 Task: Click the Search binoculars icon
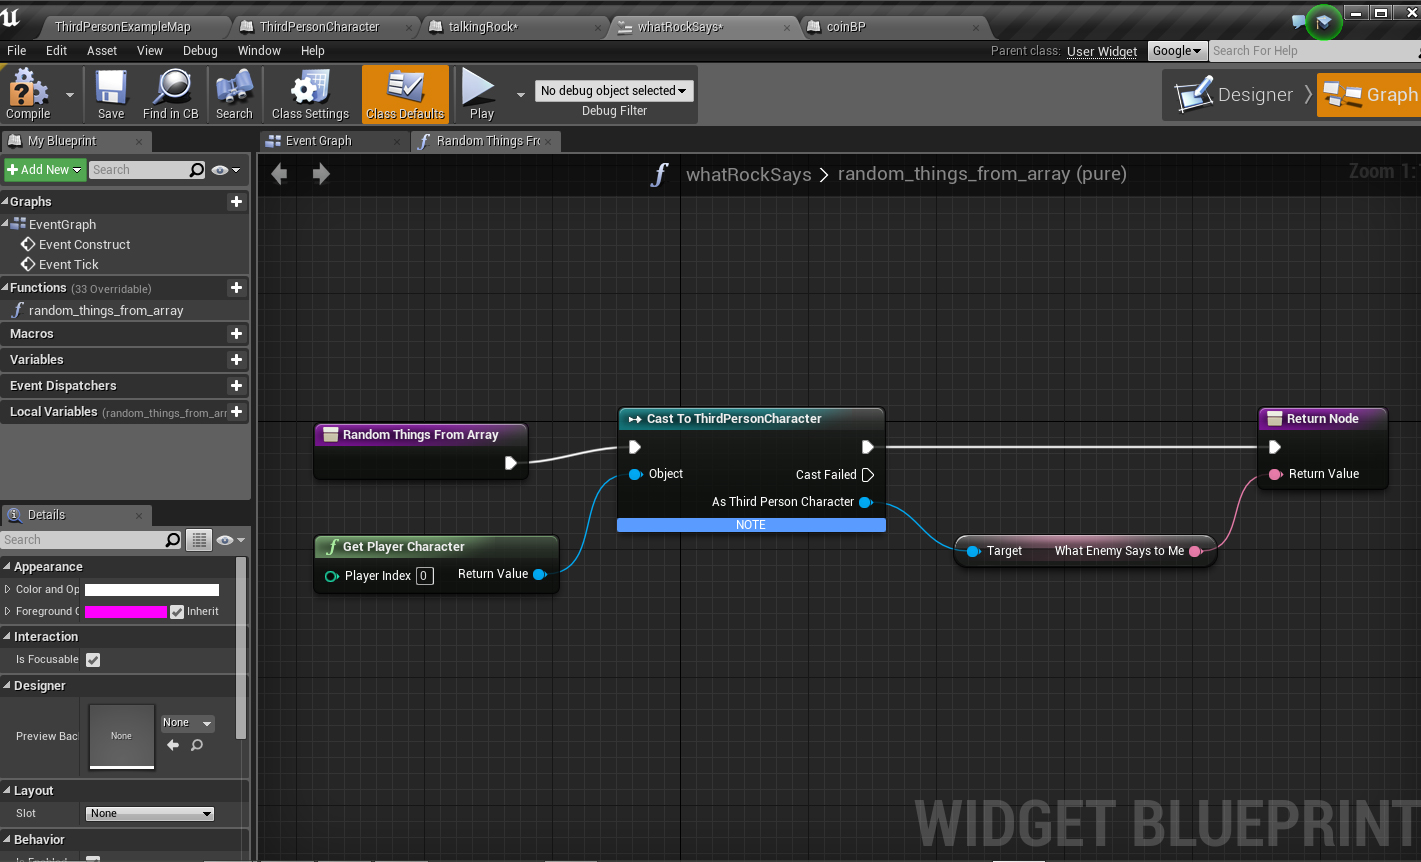pos(234,93)
